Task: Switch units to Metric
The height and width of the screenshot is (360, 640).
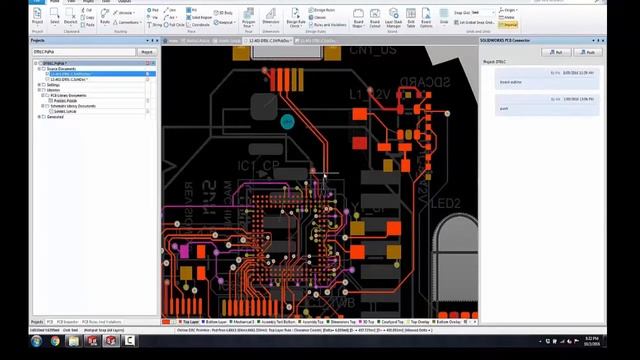Action: click(507, 18)
